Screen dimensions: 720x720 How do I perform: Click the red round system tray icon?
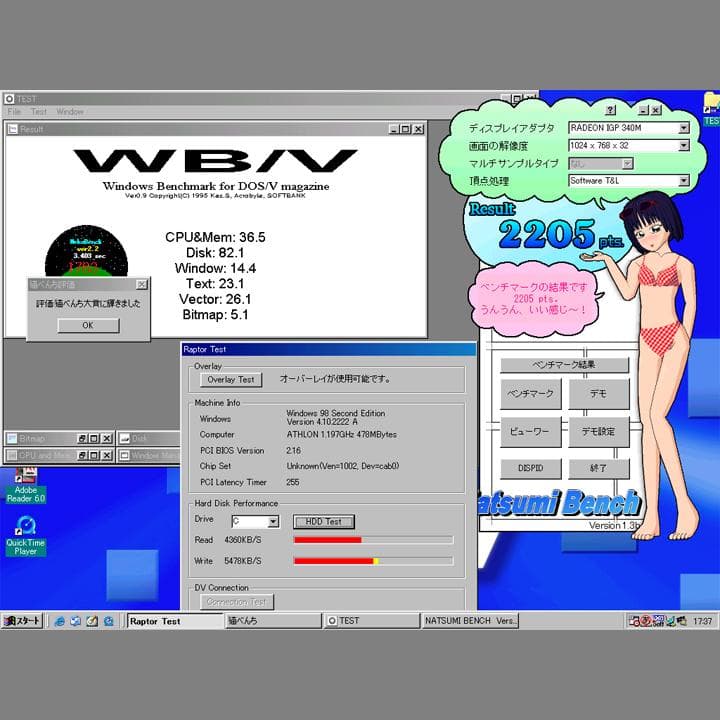(x=646, y=621)
